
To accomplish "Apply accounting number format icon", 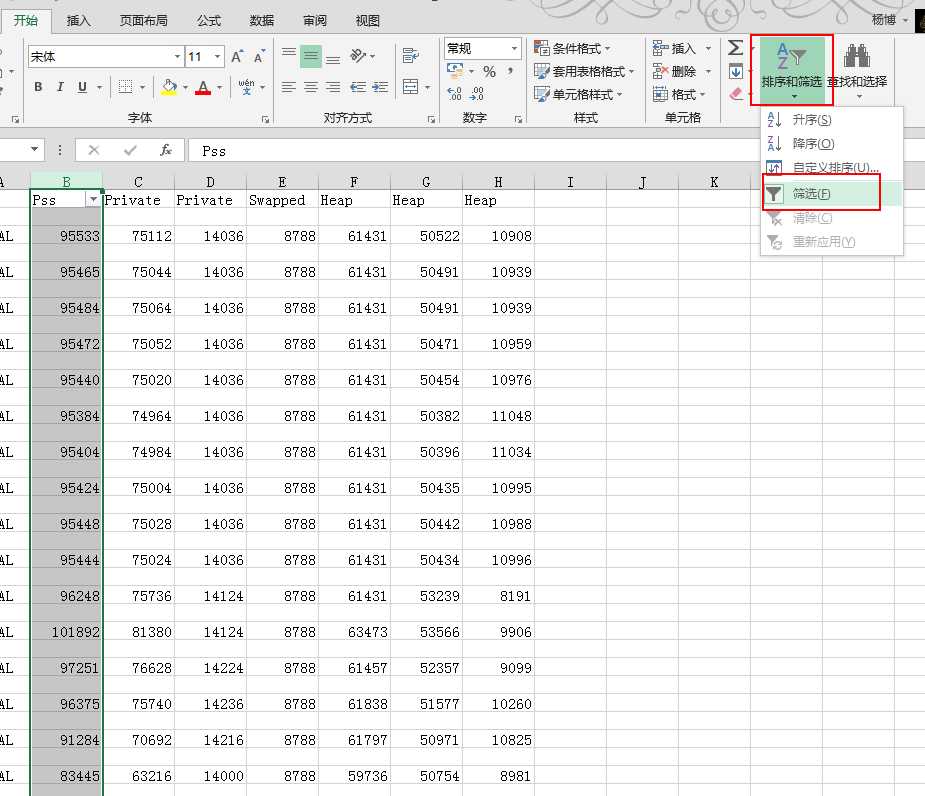I will coord(455,71).
